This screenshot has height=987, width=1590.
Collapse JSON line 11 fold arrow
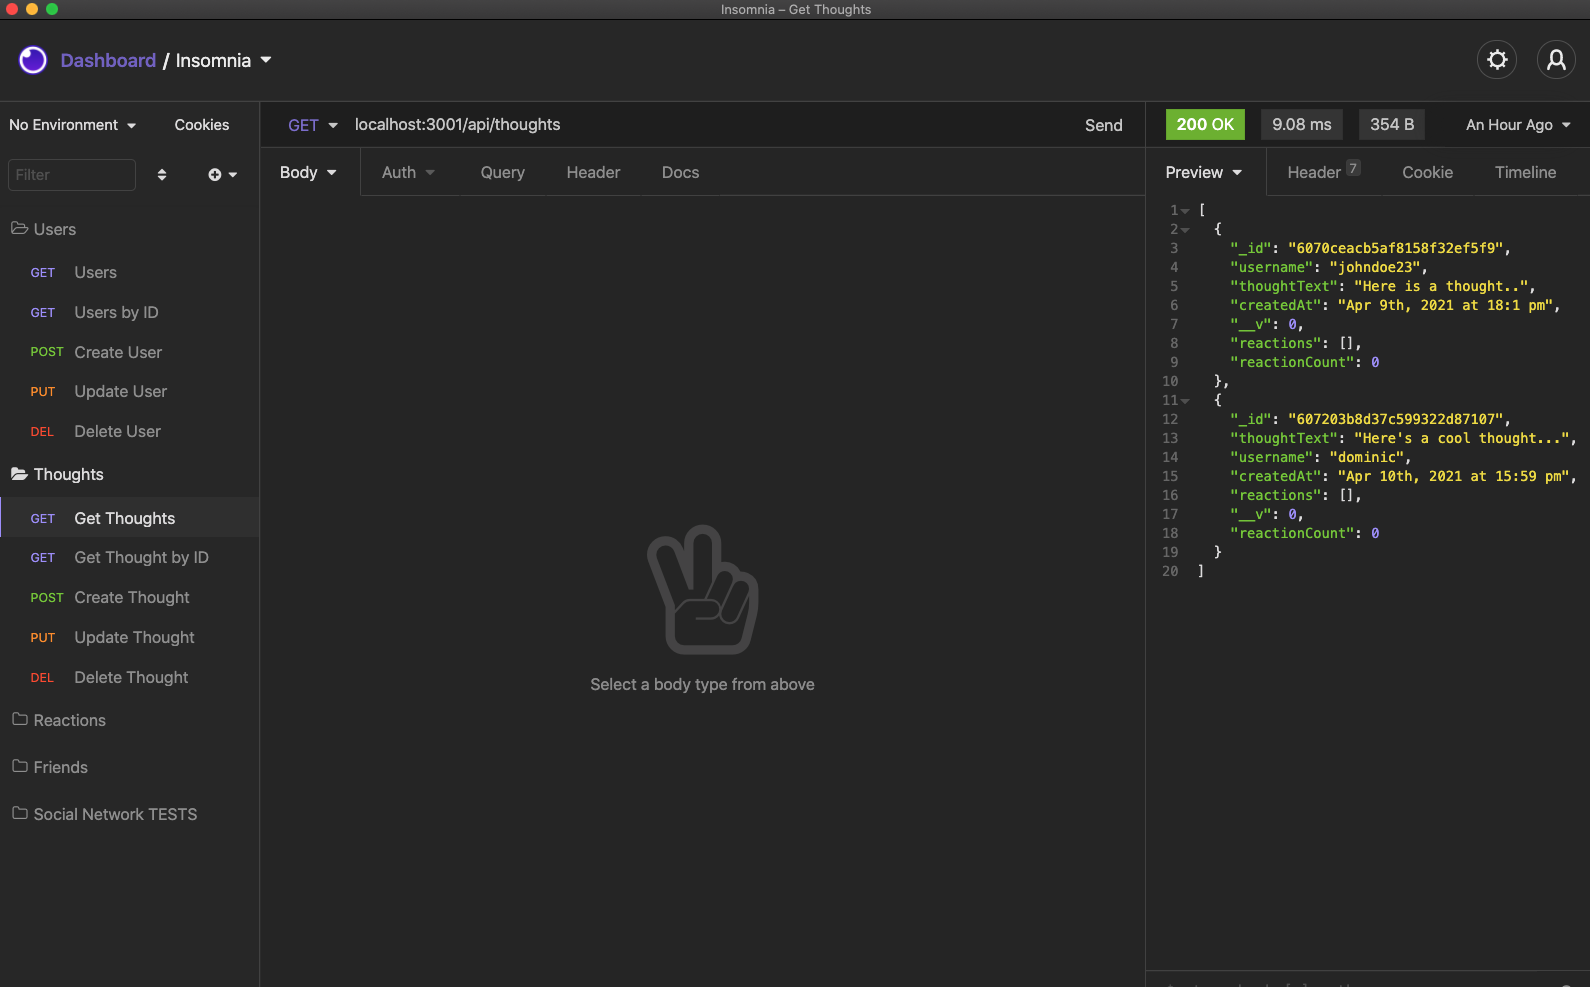point(1186,401)
